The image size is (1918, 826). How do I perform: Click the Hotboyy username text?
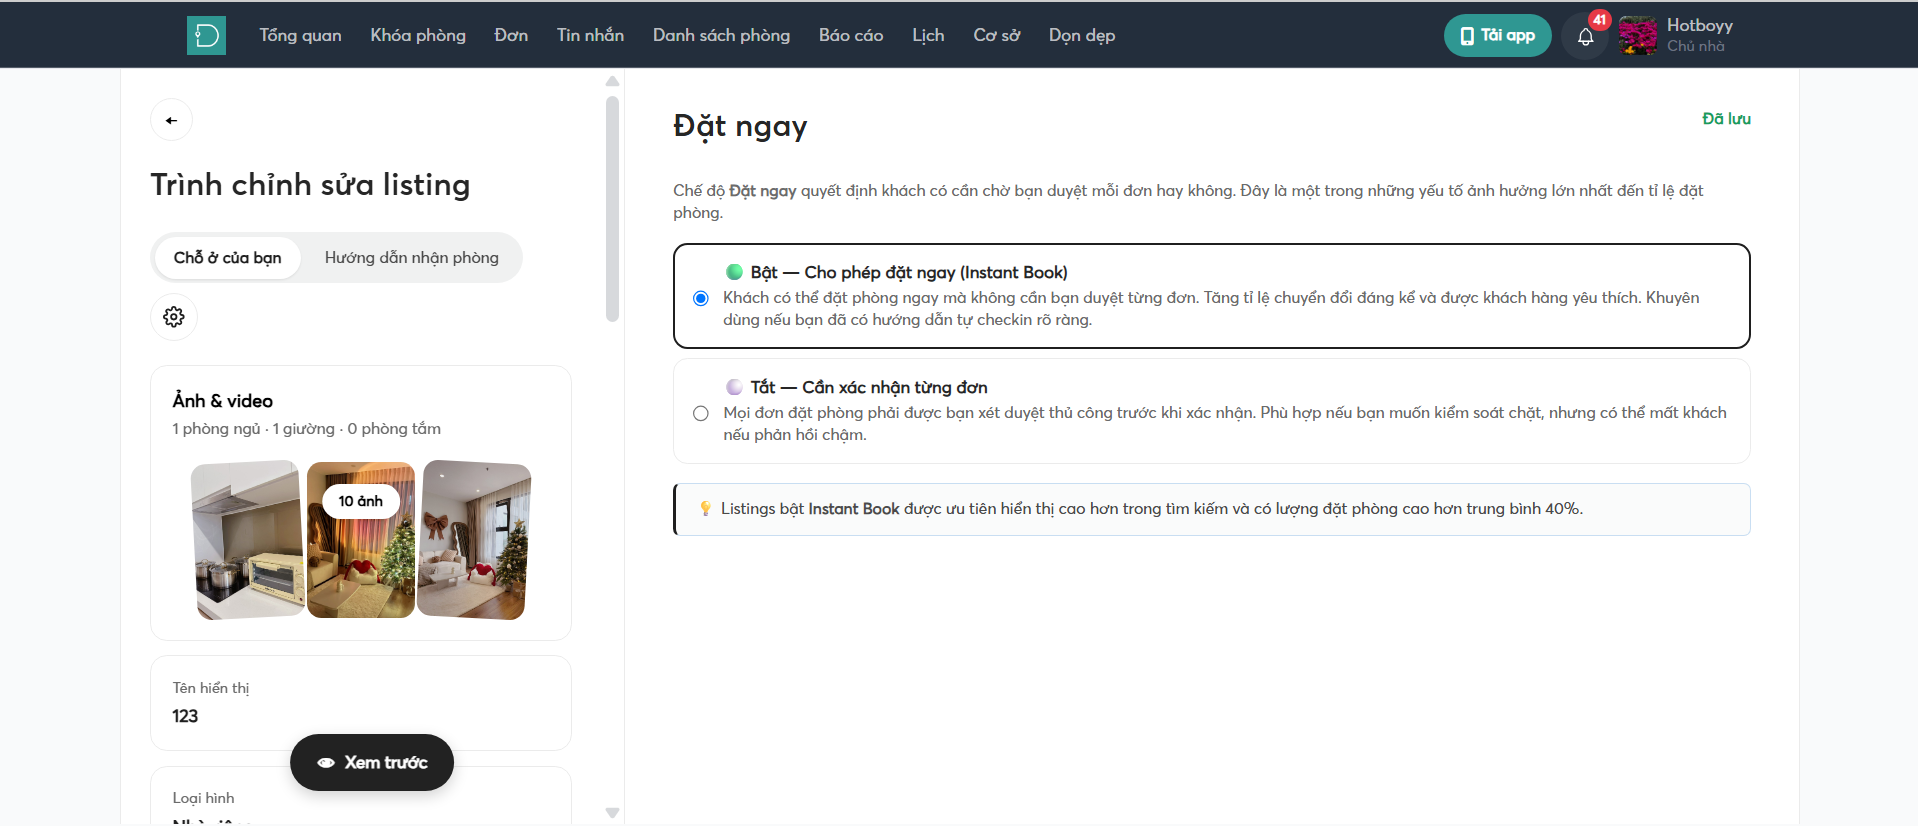(x=1699, y=26)
